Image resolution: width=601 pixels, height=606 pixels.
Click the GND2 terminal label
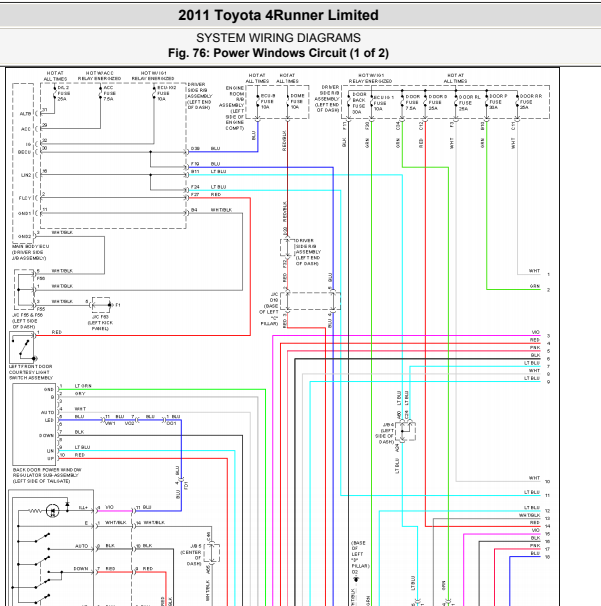(25, 236)
